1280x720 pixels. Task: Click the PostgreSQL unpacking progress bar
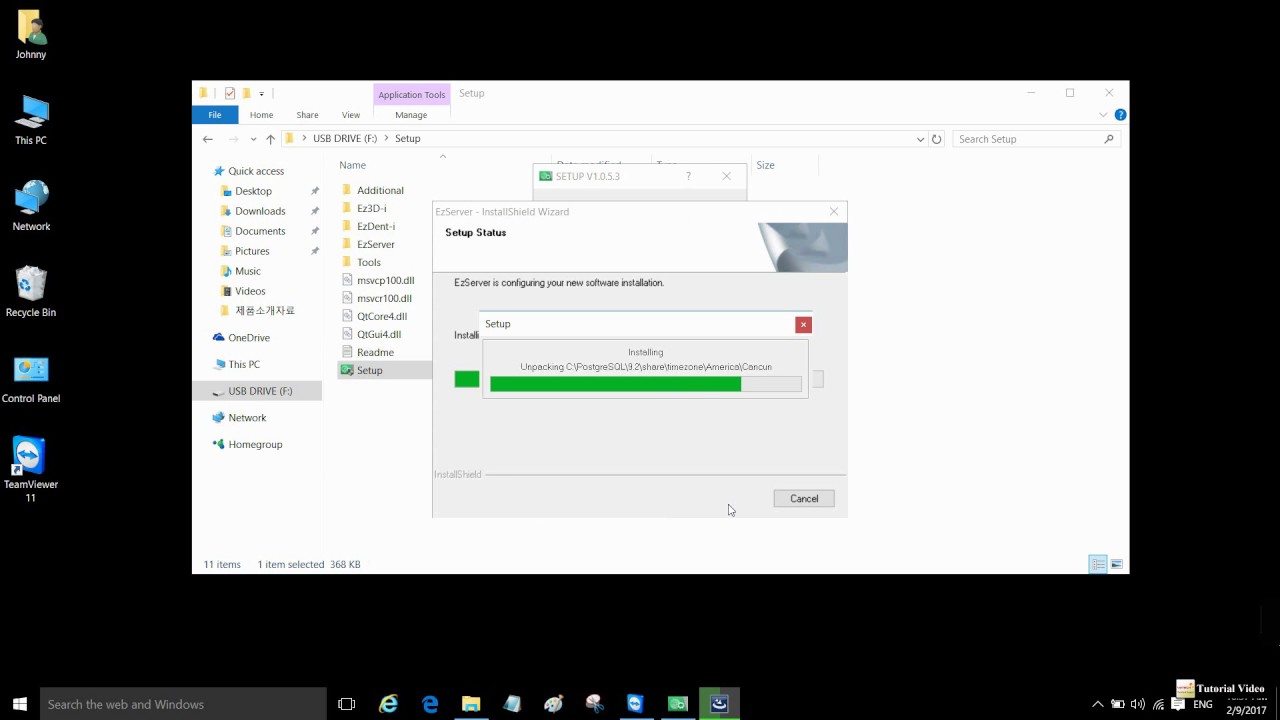pos(645,384)
